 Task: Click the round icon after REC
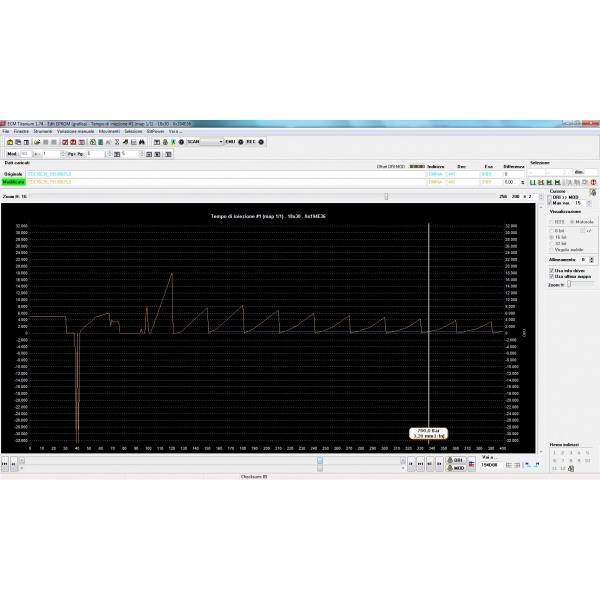(x=261, y=142)
